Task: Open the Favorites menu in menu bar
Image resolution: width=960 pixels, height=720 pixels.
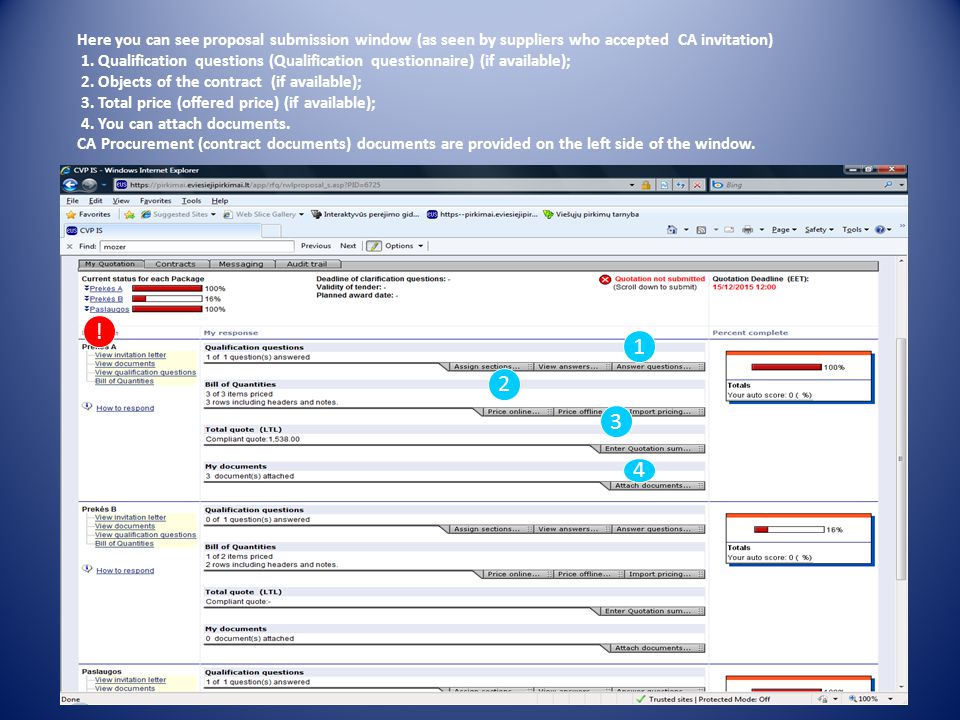Action: [156, 200]
